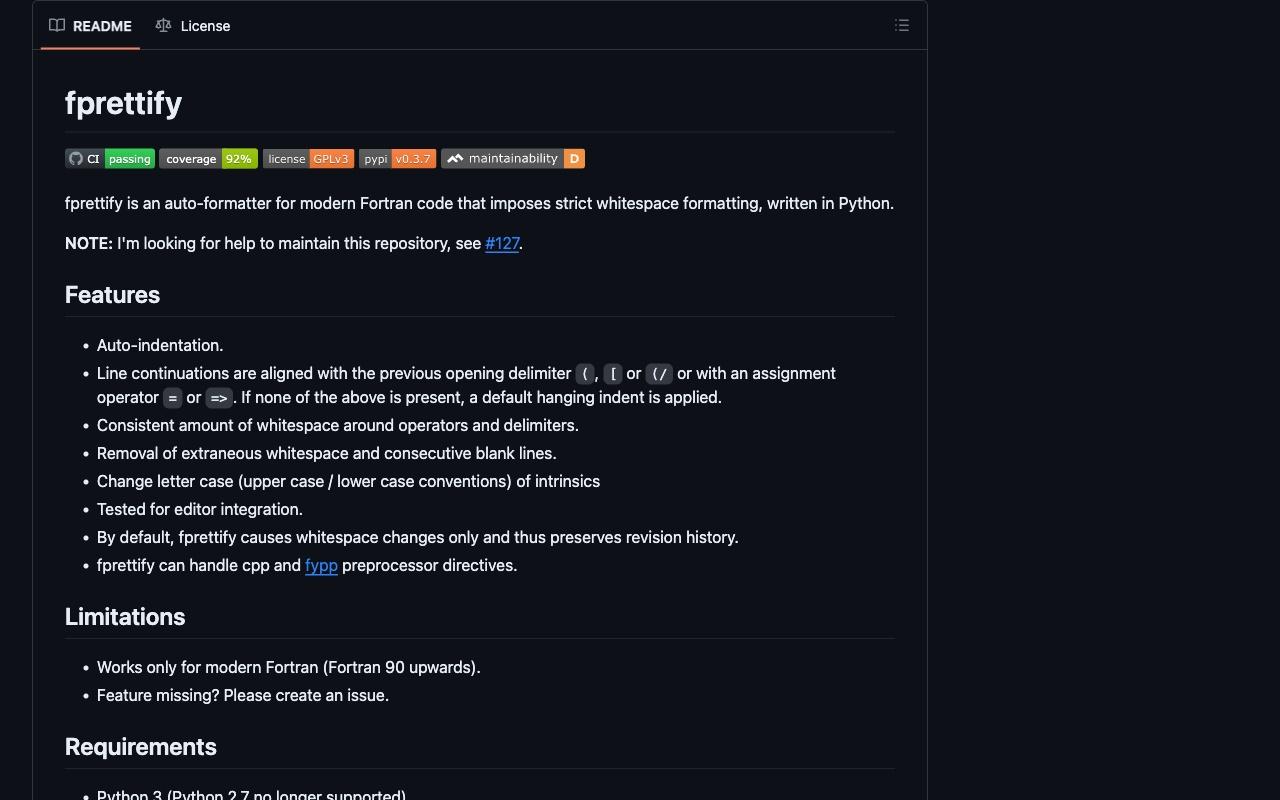The height and width of the screenshot is (800, 1280).
Task: Follow the #127 issue link
Action: click(502, 243)
